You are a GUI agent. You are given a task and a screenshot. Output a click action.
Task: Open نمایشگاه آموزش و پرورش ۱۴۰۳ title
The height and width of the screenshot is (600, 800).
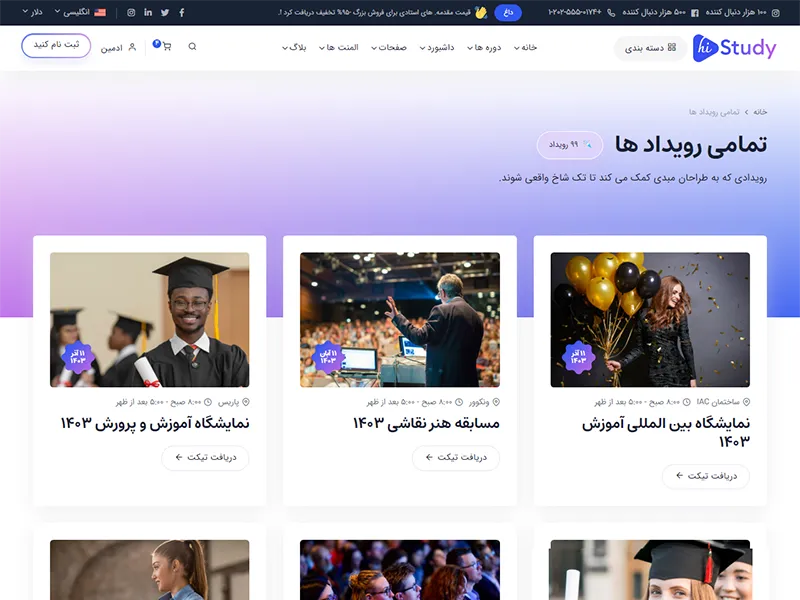coord(155,423)
